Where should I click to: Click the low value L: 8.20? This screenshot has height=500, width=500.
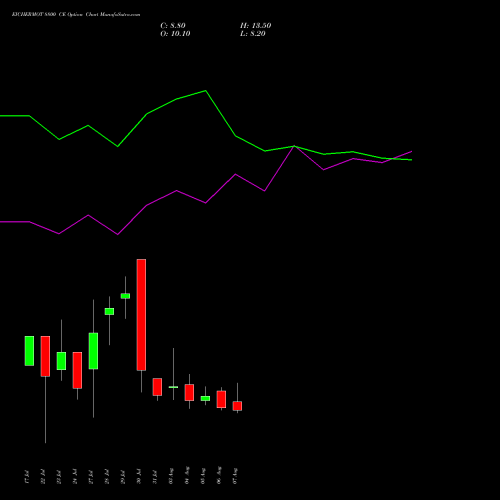253,34
